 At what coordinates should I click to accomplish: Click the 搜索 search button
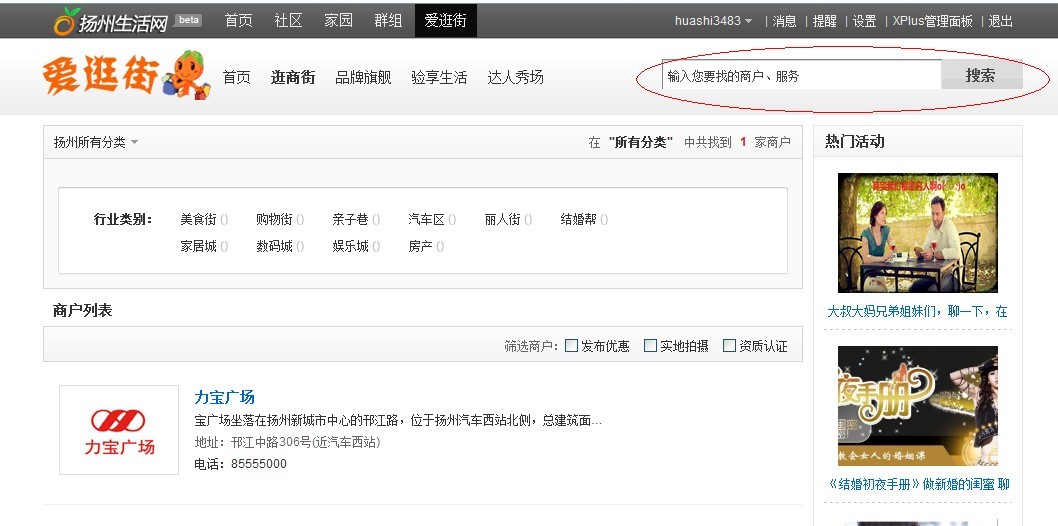982,75
